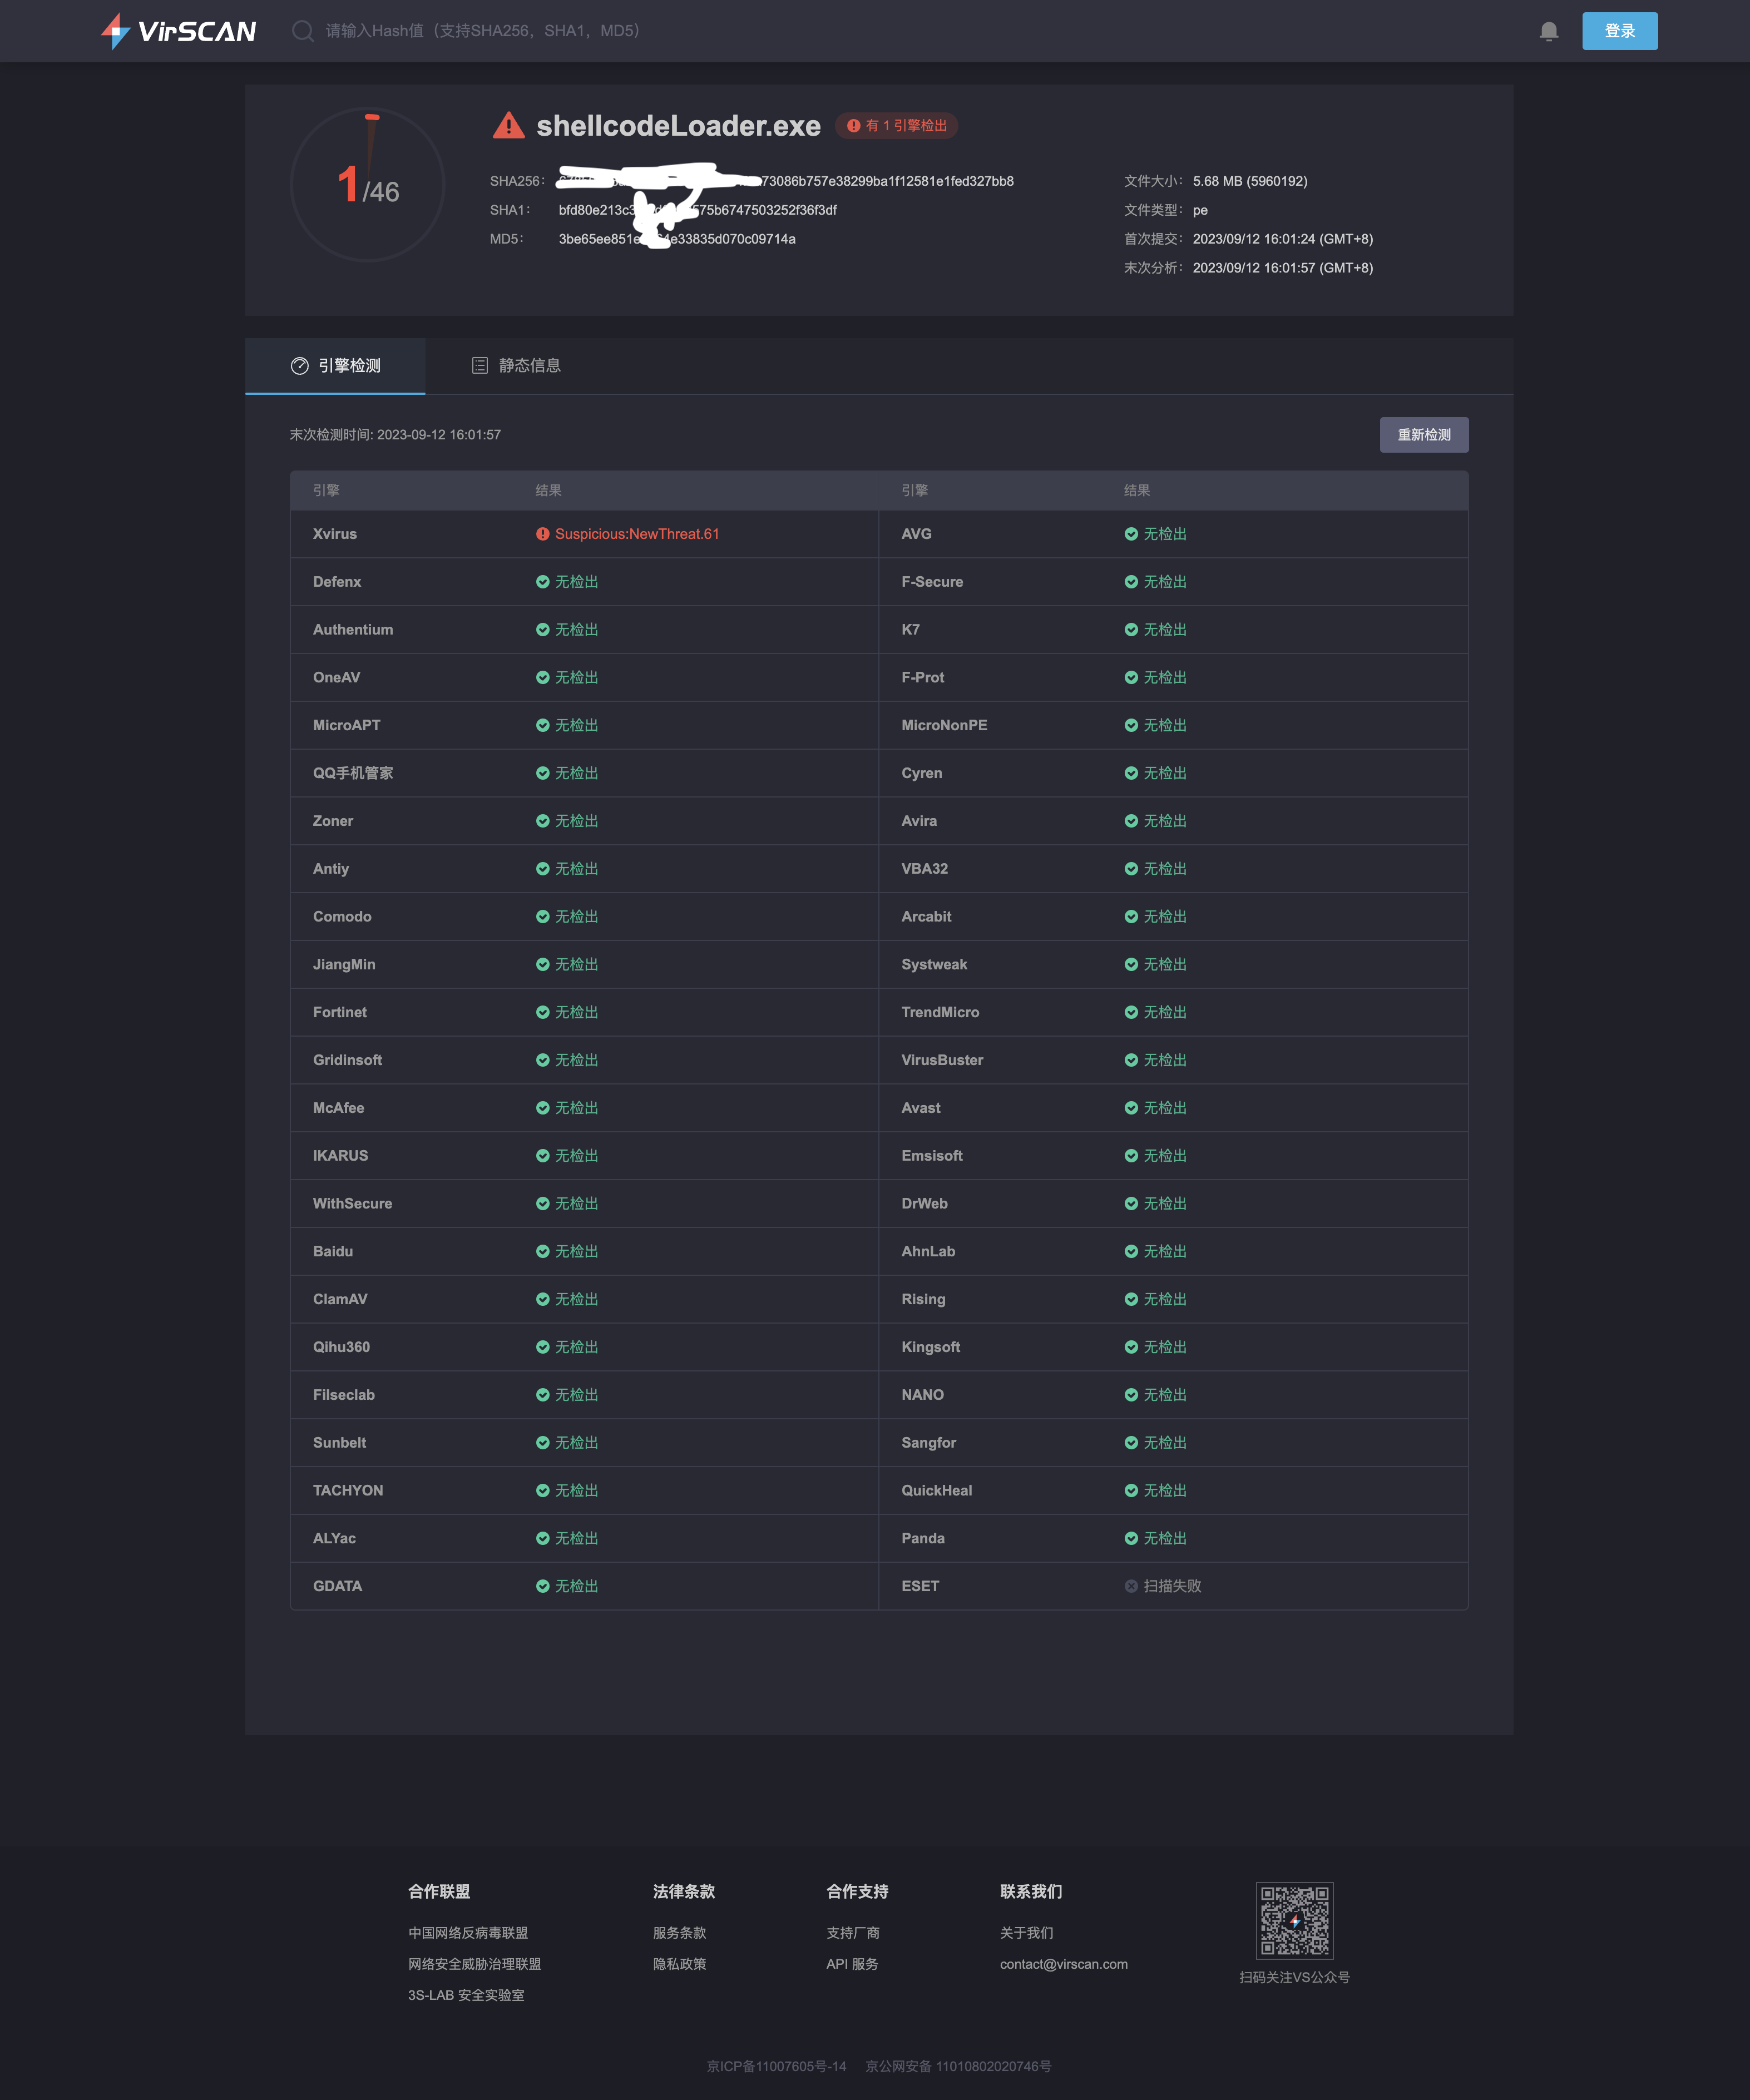Open the 服务条款 link
Viewport: 1750px width, 2100px height.
point(679,1933)
